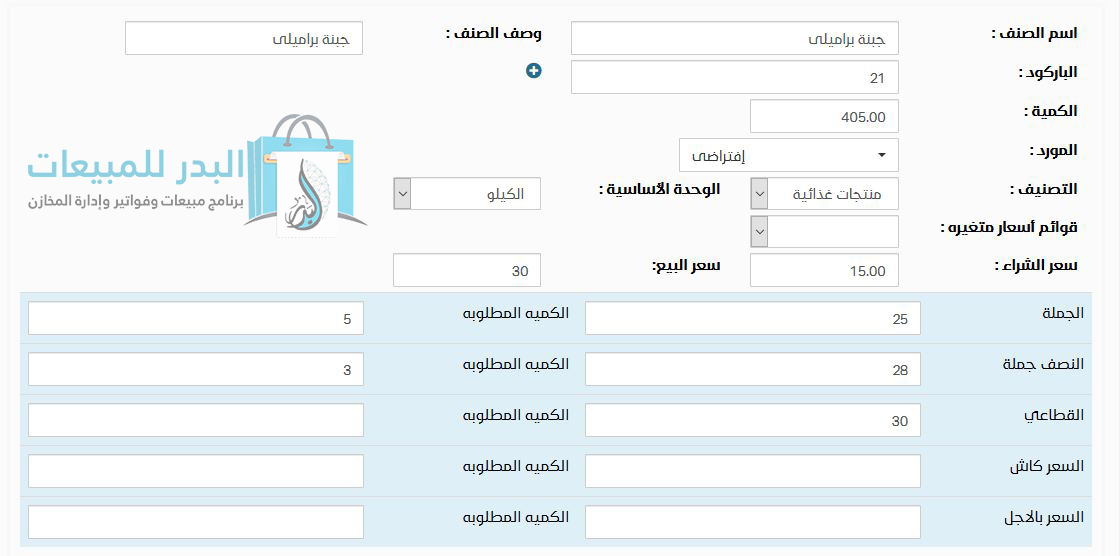Click the وصف الصنف label
The image size is (1120, 556).
click(494, 33)
